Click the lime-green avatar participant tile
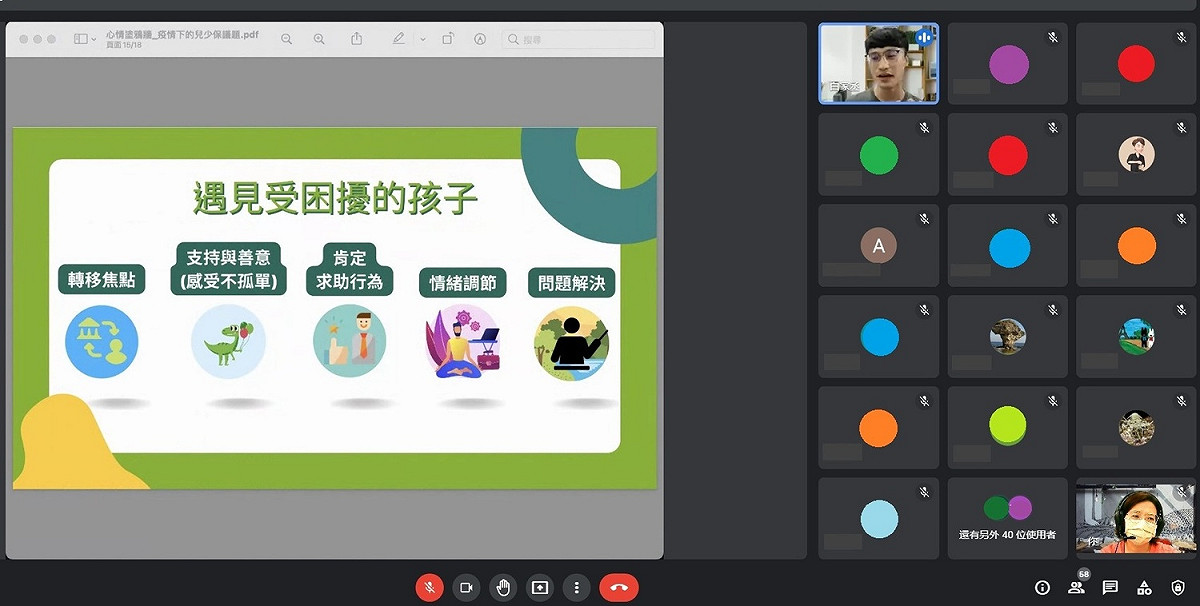This screenshot has height=606, width=1200. (1007, 428)
